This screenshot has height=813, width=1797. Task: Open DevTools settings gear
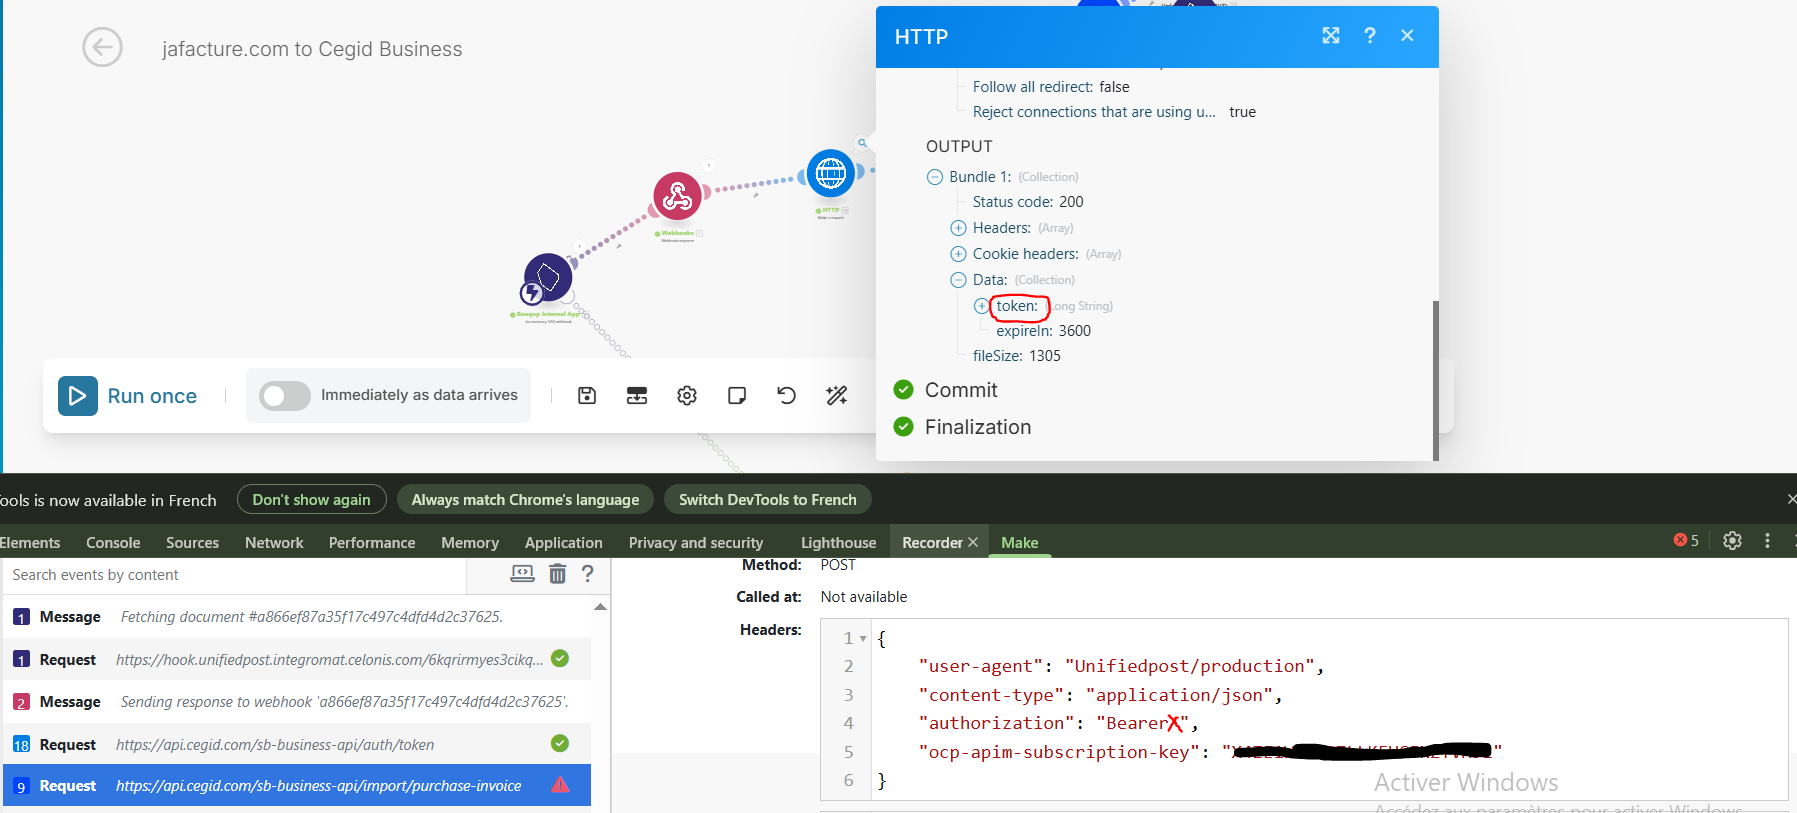click(1733, 541)
